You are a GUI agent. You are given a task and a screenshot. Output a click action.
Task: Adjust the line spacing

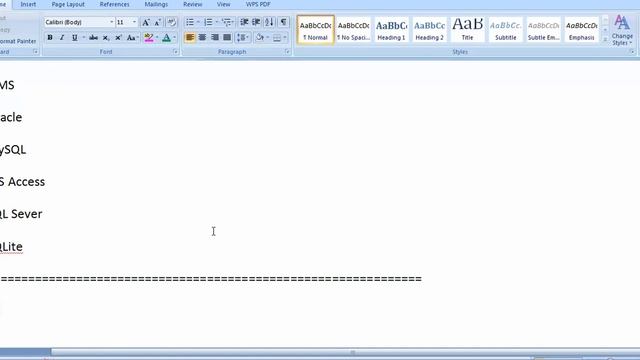(x=242, y=38)
